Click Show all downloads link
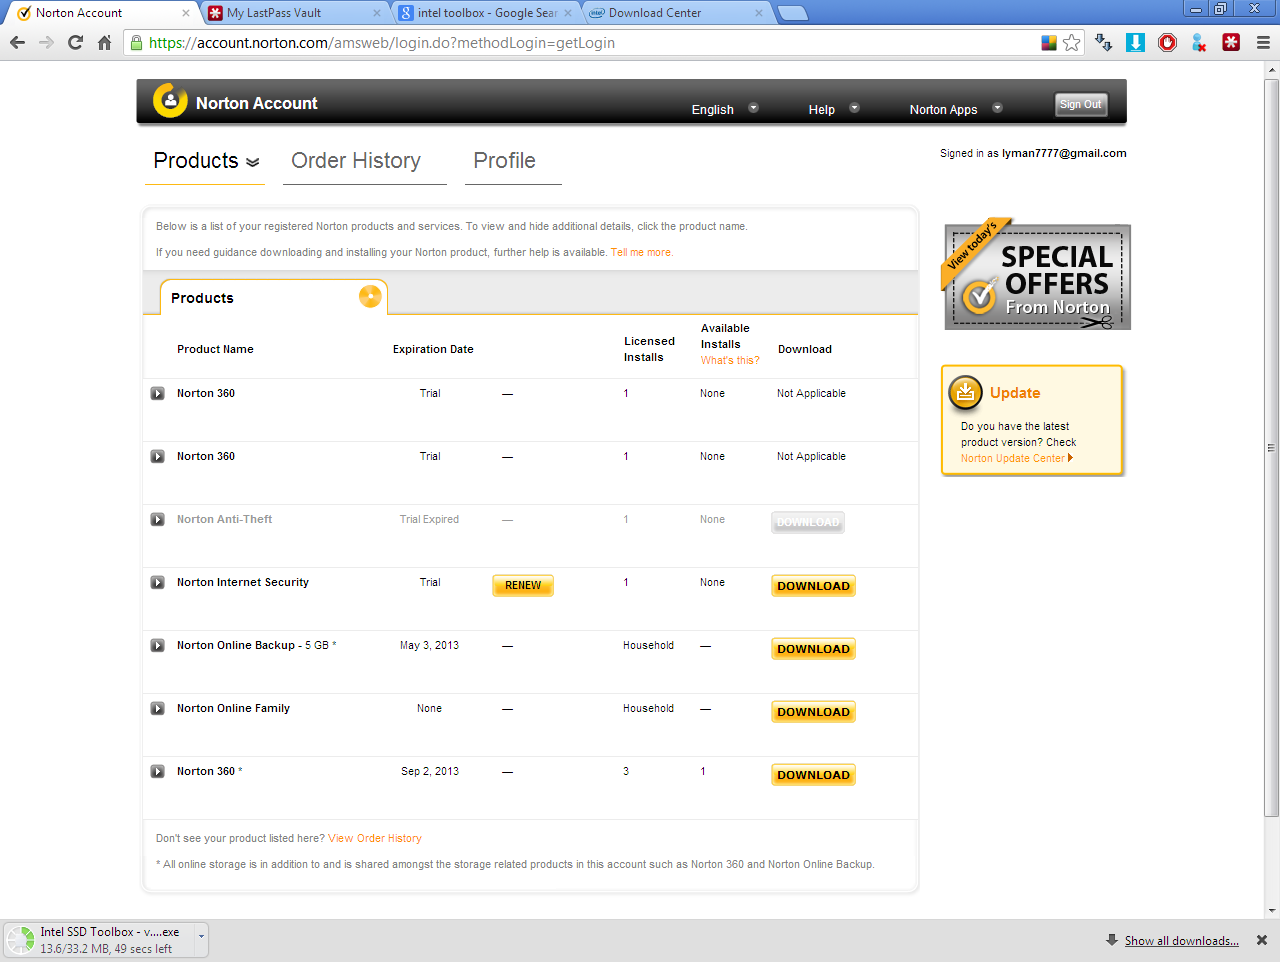This screenshot has height=962, width=1280. pos(1181,941)
